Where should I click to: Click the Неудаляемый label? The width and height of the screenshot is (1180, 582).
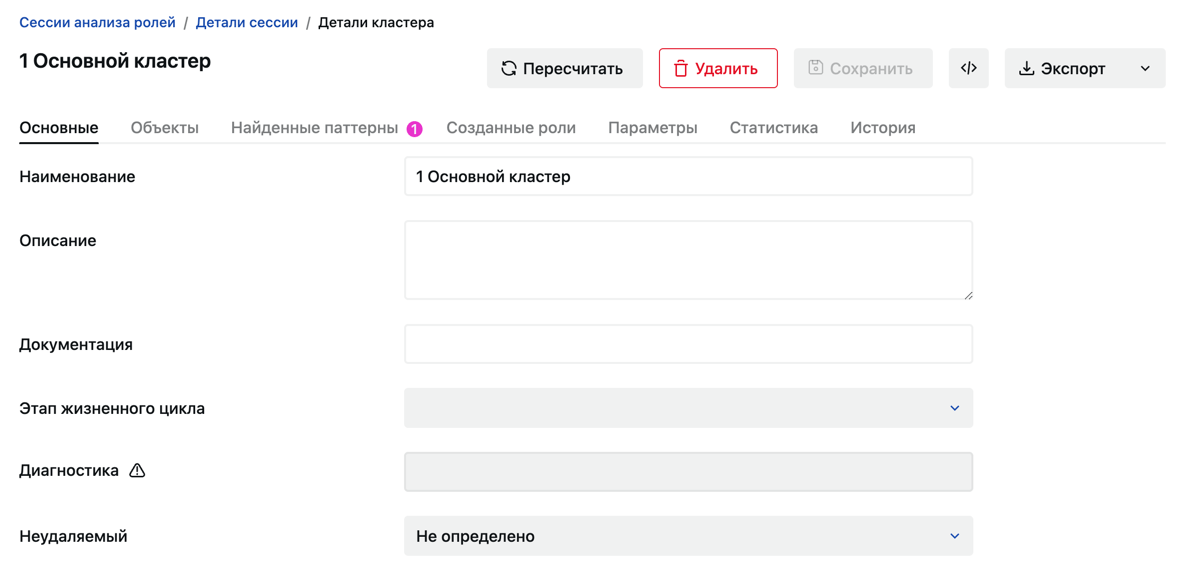[x=73, y=537]
